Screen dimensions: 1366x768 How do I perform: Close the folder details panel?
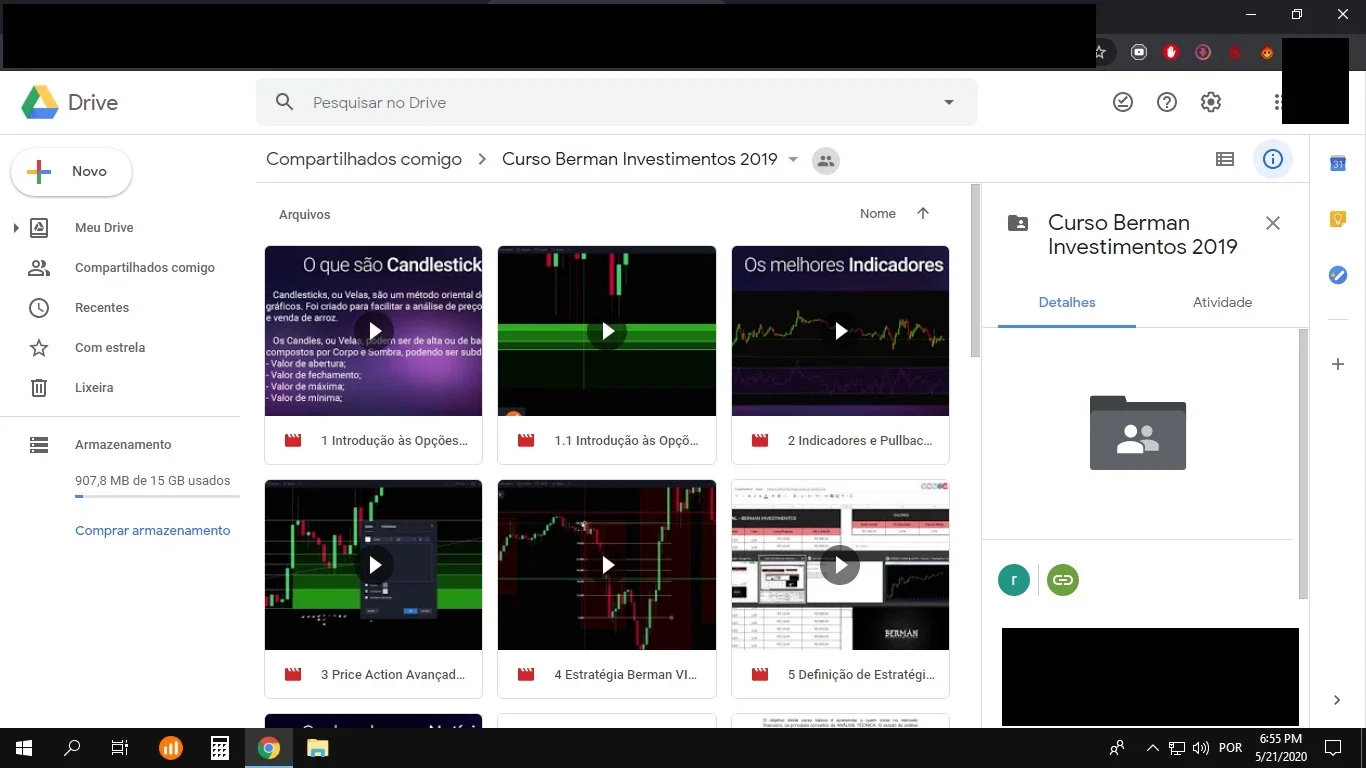tap(1273, 223)
